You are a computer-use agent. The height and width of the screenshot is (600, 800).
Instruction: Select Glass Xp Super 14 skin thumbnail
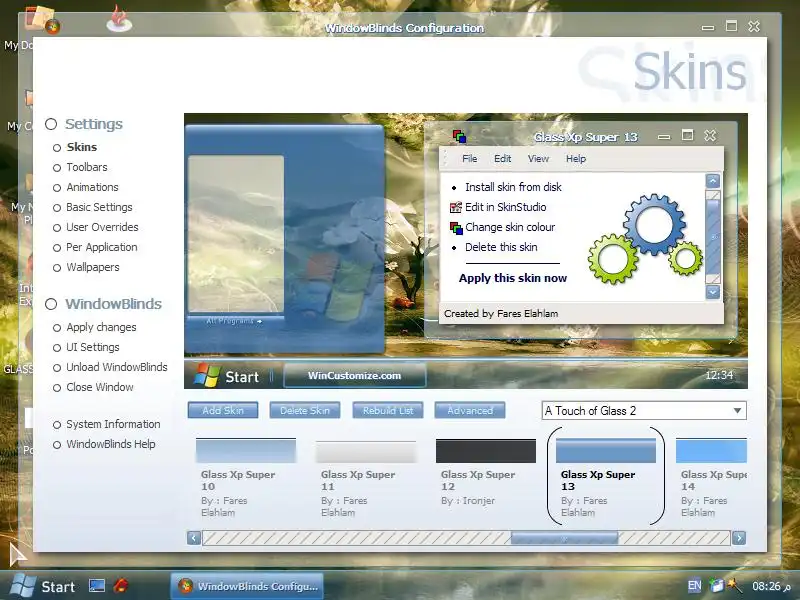coord(711,451)
